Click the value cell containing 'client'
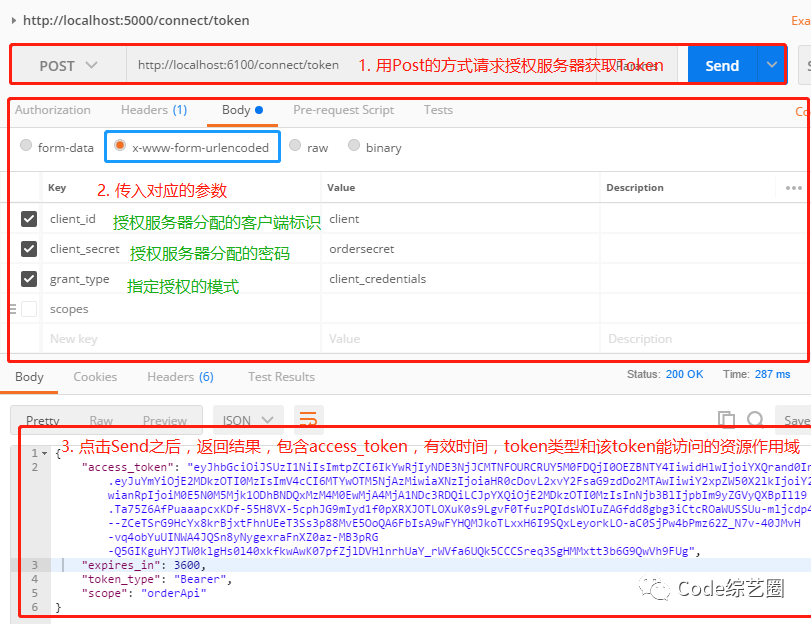This screenshot has height=624, width=811. pos(460,219)
